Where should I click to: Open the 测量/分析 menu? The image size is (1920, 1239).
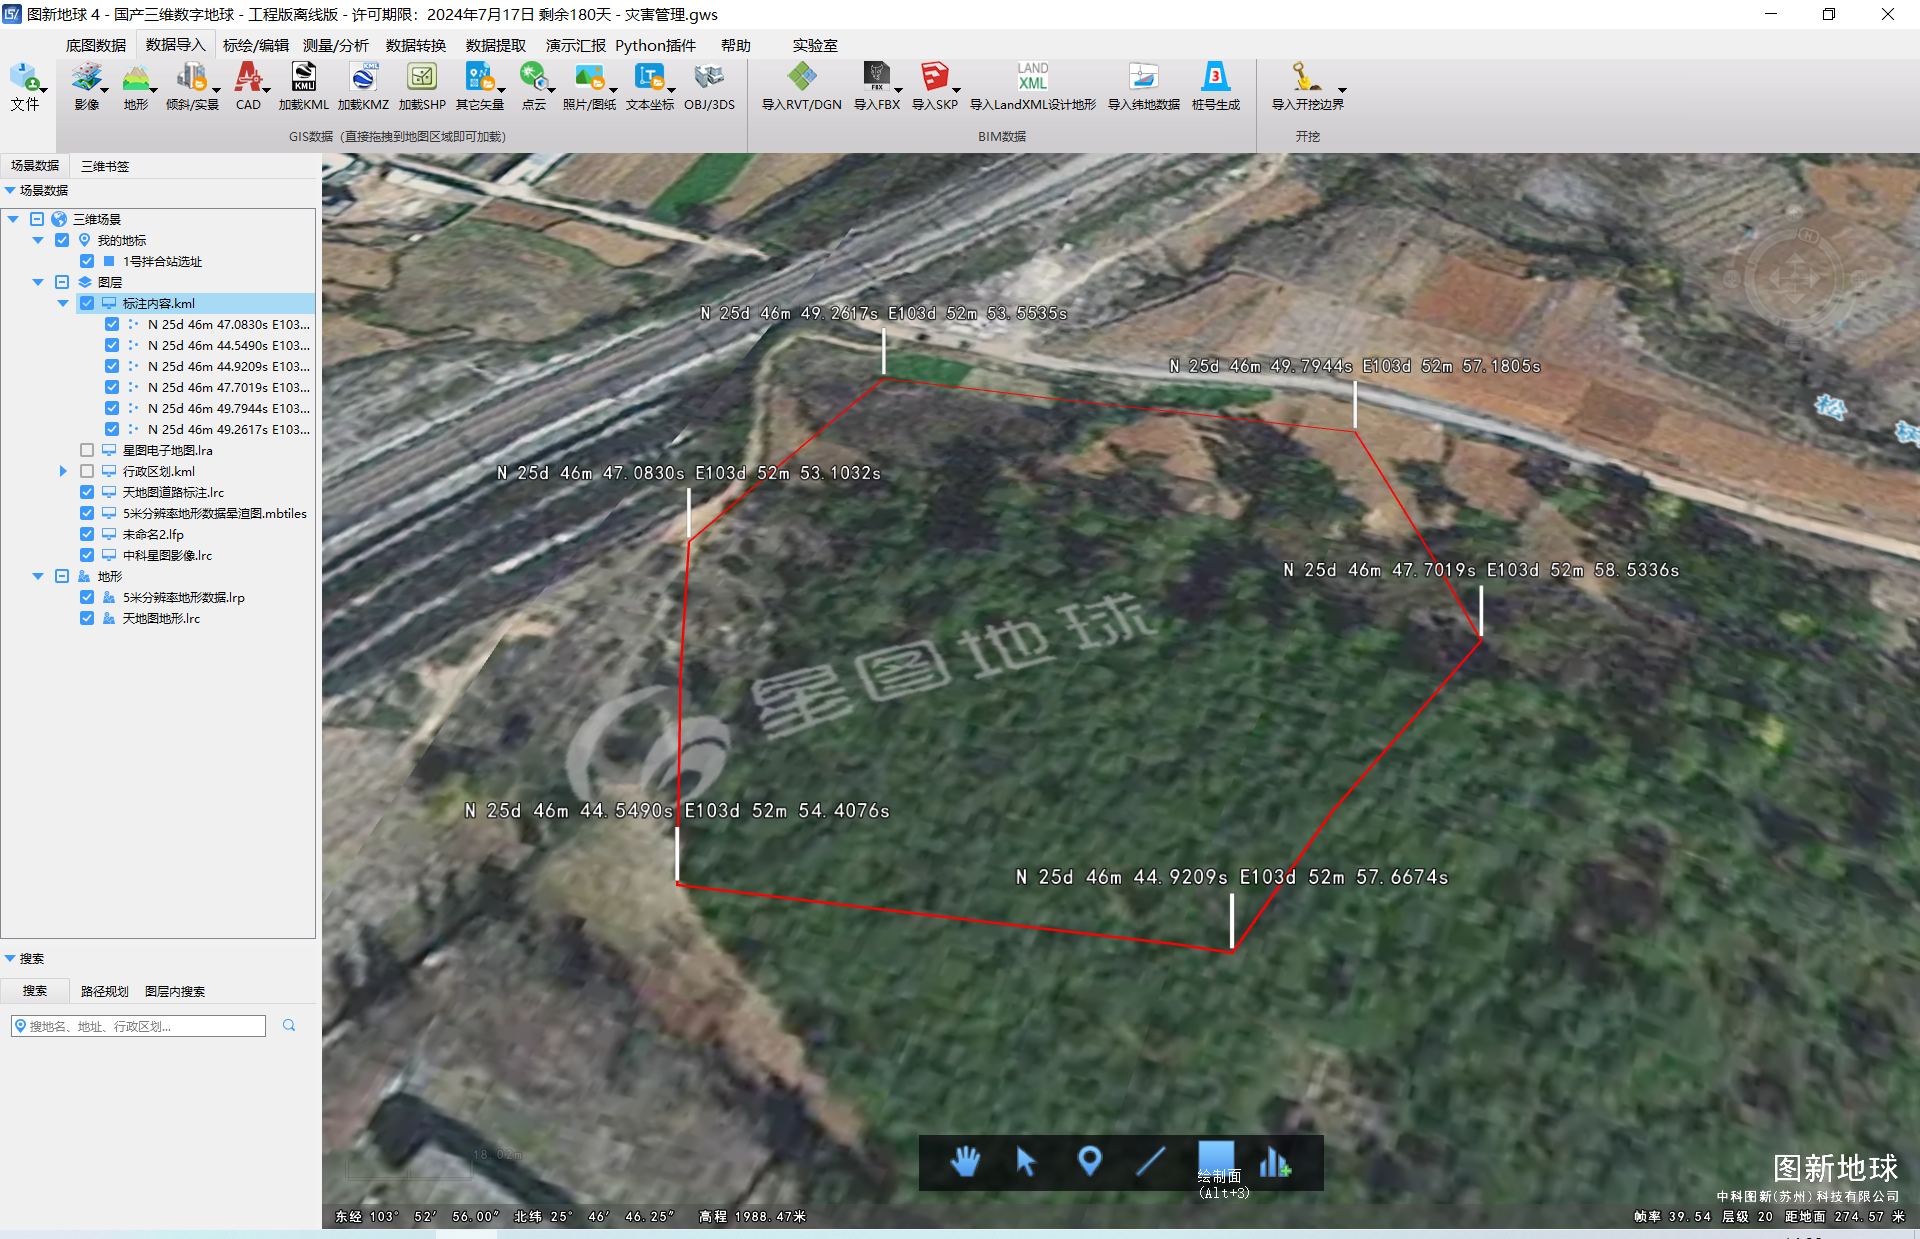click(x=334, y=49)
